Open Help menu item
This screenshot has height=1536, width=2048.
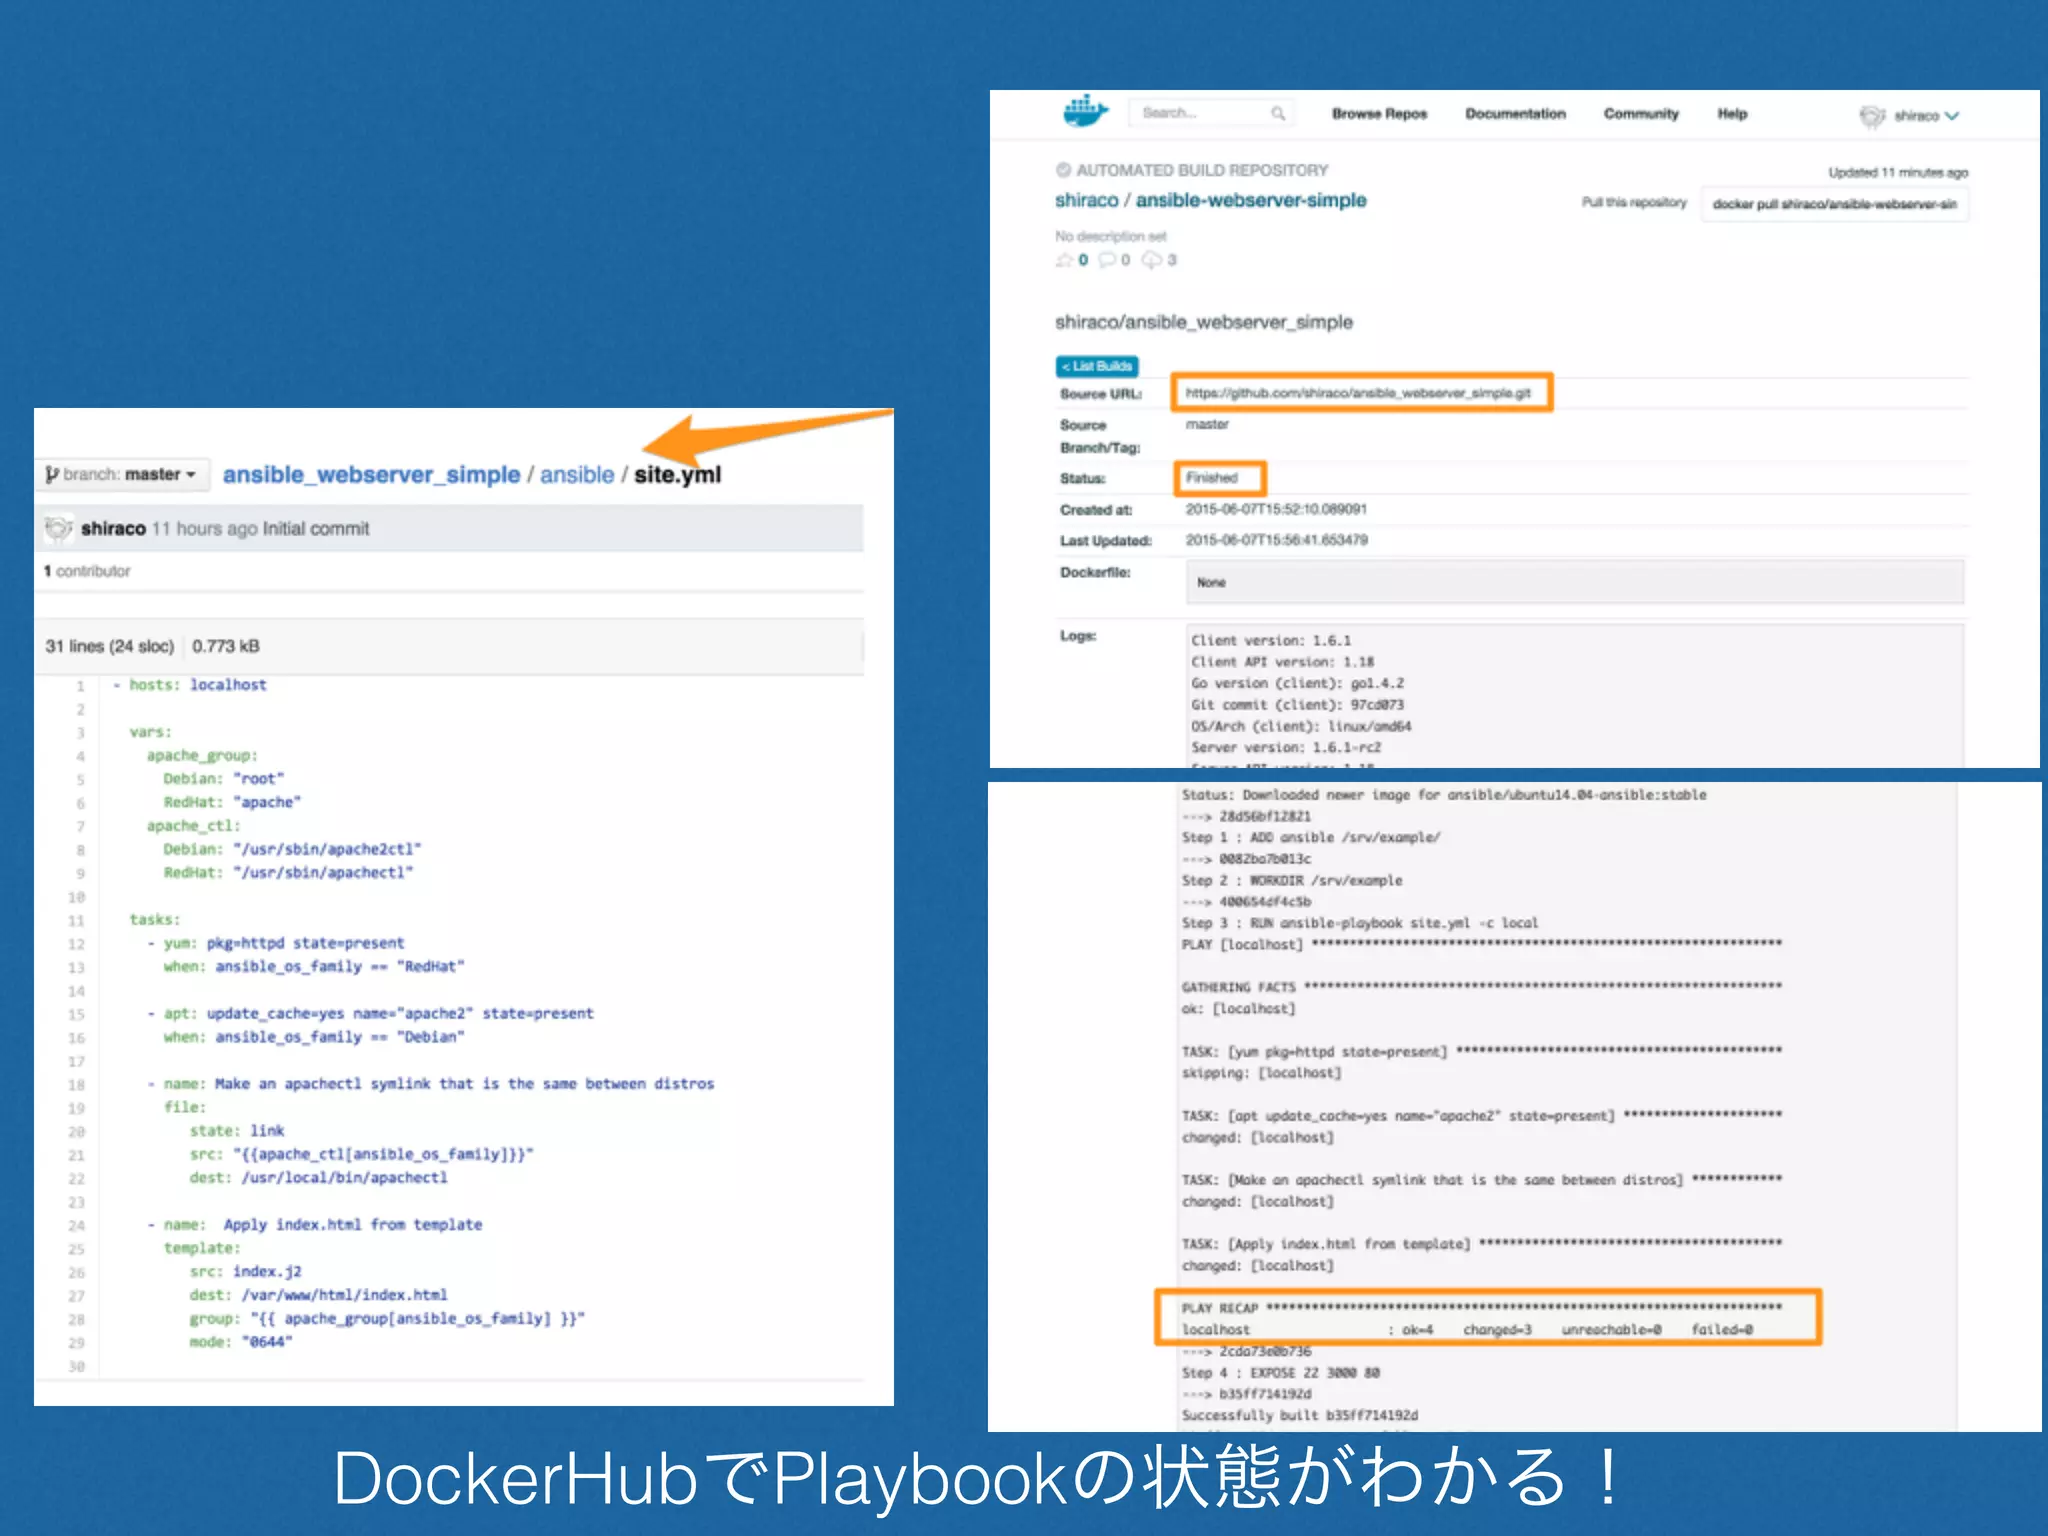point(1732,114)
